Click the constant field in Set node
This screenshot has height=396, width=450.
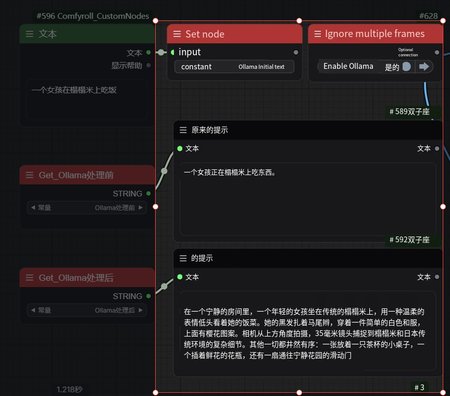click(234, 67)
